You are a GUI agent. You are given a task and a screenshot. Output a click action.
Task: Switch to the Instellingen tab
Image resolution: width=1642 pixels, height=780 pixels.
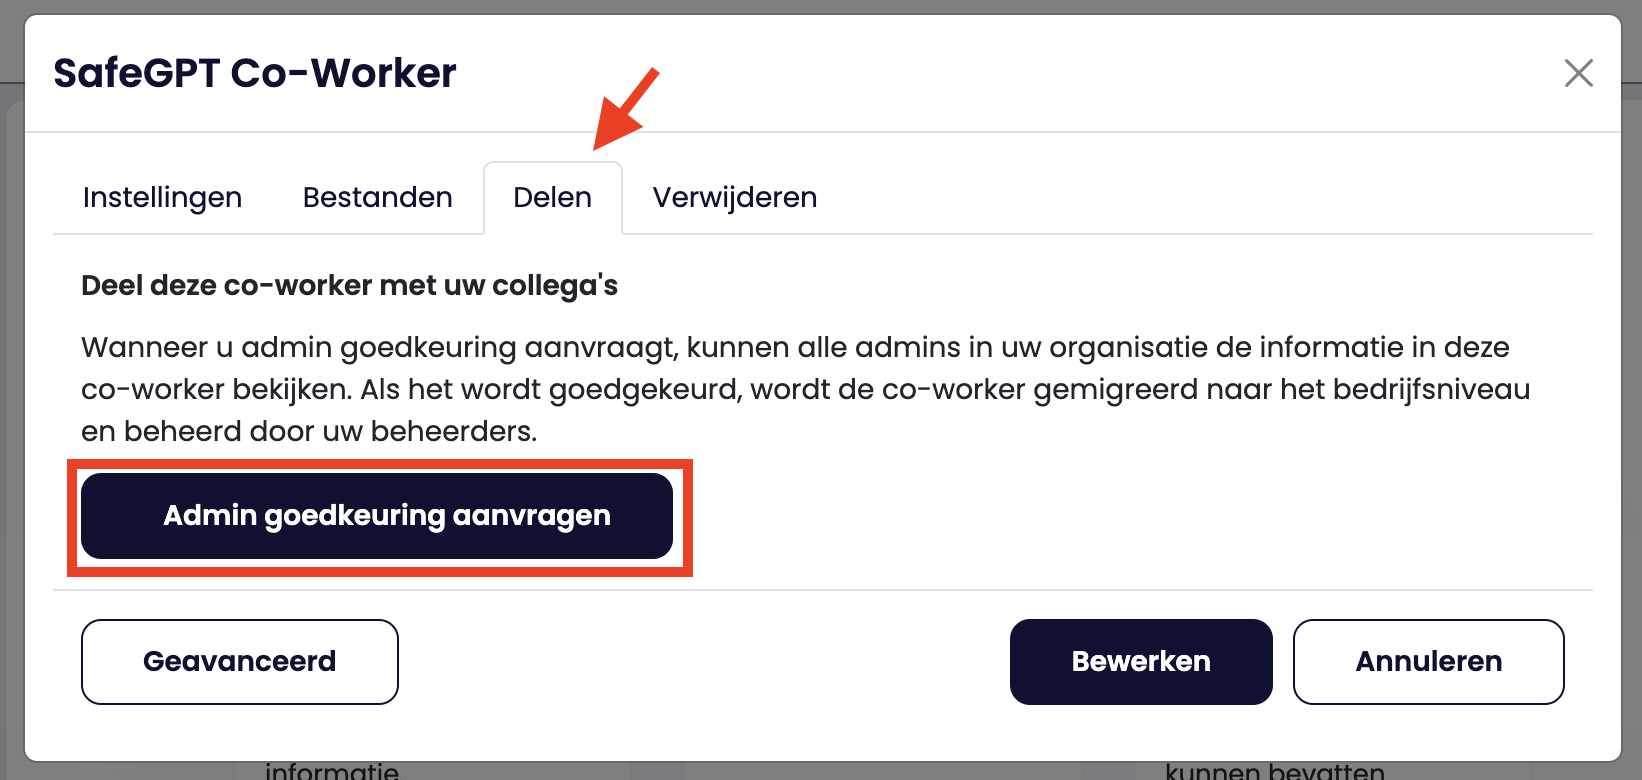point(162,198)
